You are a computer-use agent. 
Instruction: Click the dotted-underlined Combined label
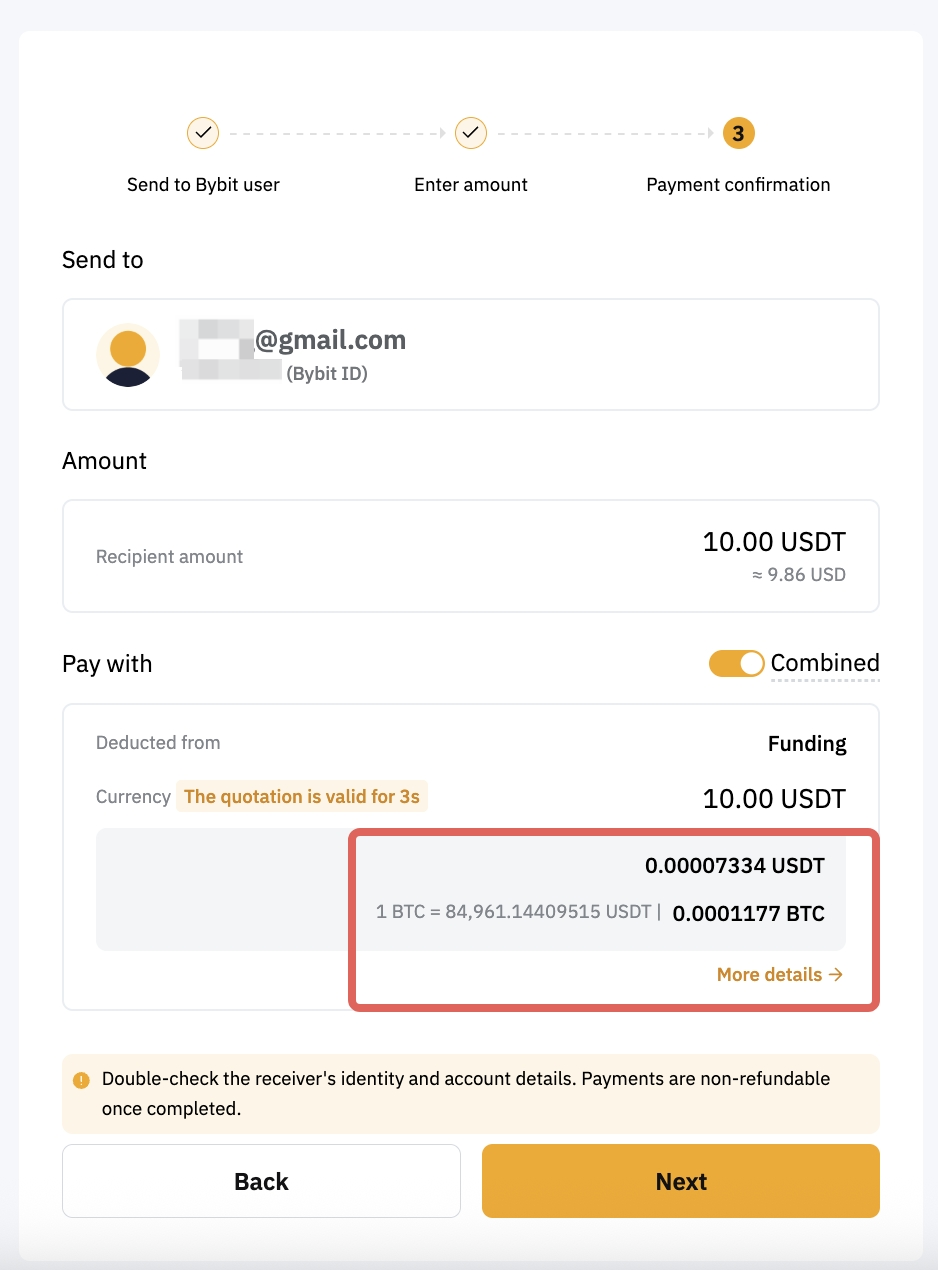[x=825, y=663]
